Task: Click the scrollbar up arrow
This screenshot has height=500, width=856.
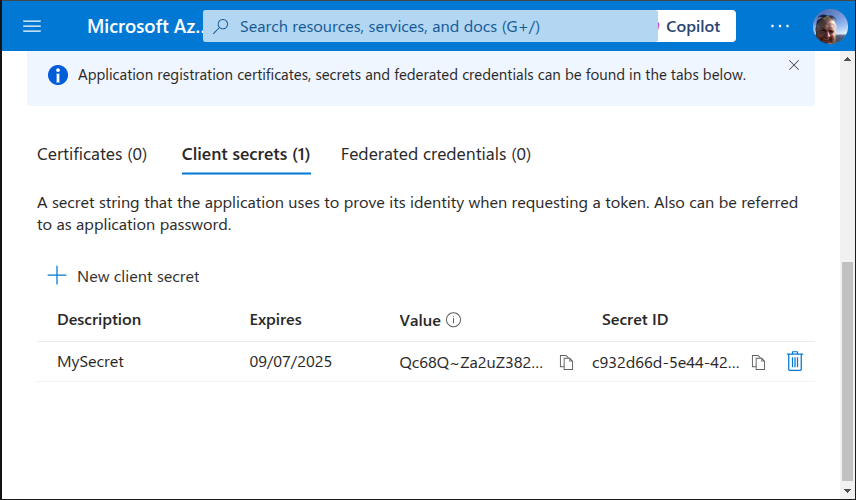Action: tap(847, 59)
